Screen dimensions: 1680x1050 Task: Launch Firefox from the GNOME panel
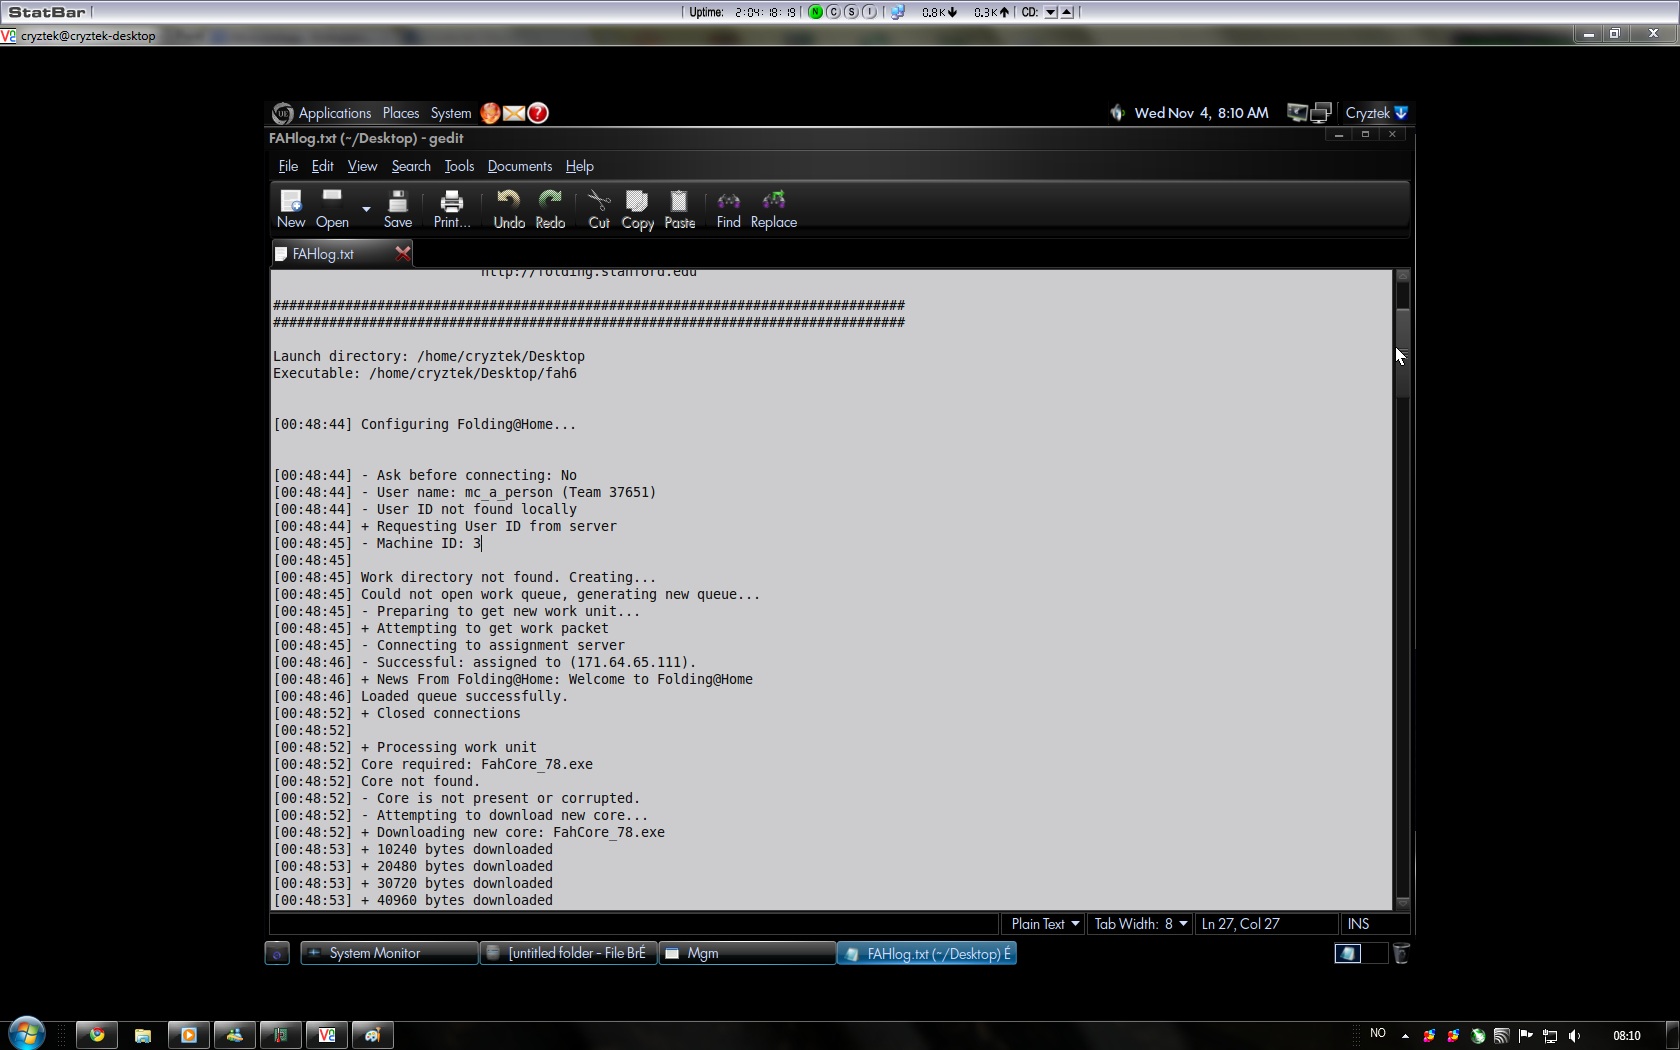tap(490, 113)
